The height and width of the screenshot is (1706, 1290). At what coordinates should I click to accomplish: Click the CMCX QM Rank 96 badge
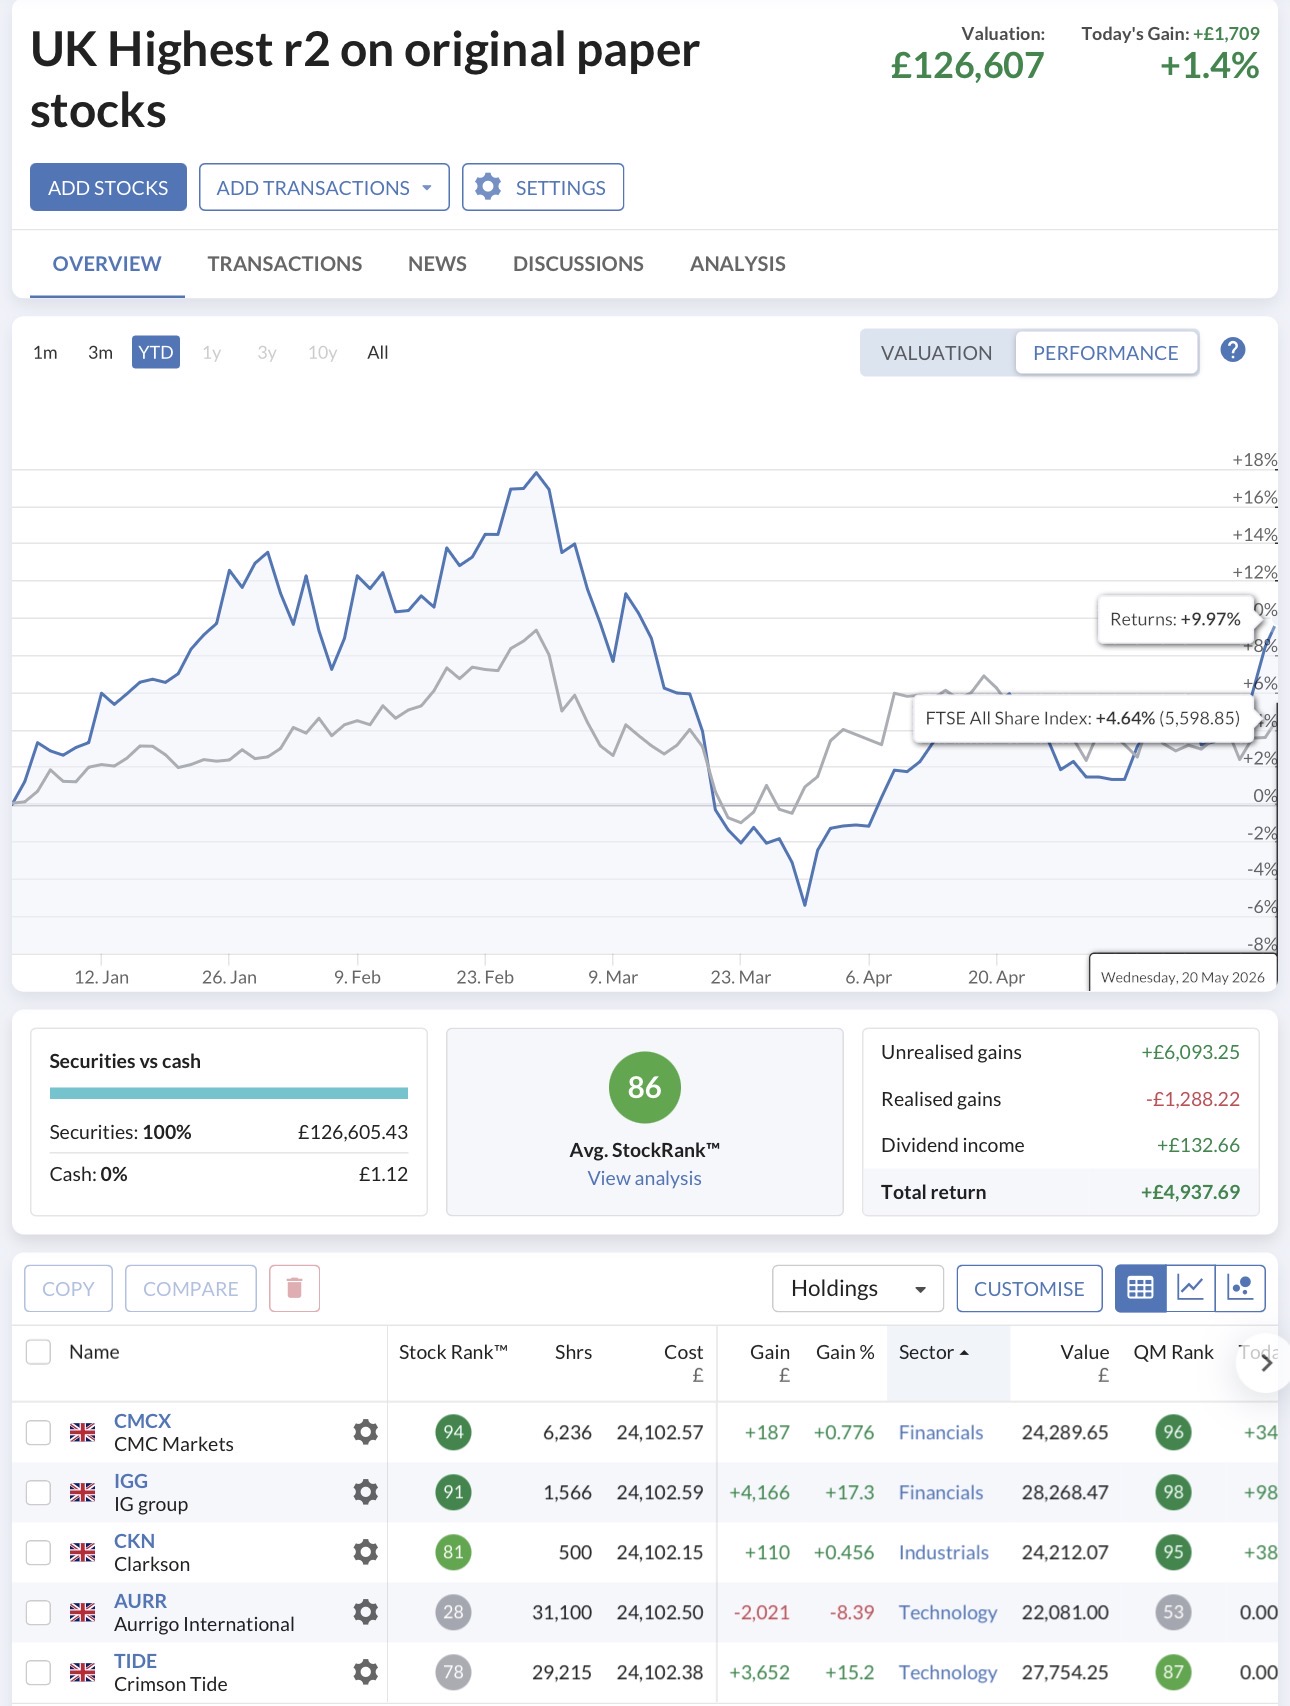[1173, 1432]
